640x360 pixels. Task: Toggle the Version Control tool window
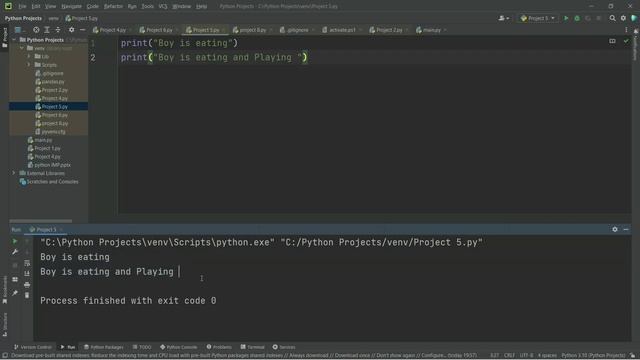tap(33, 347)
